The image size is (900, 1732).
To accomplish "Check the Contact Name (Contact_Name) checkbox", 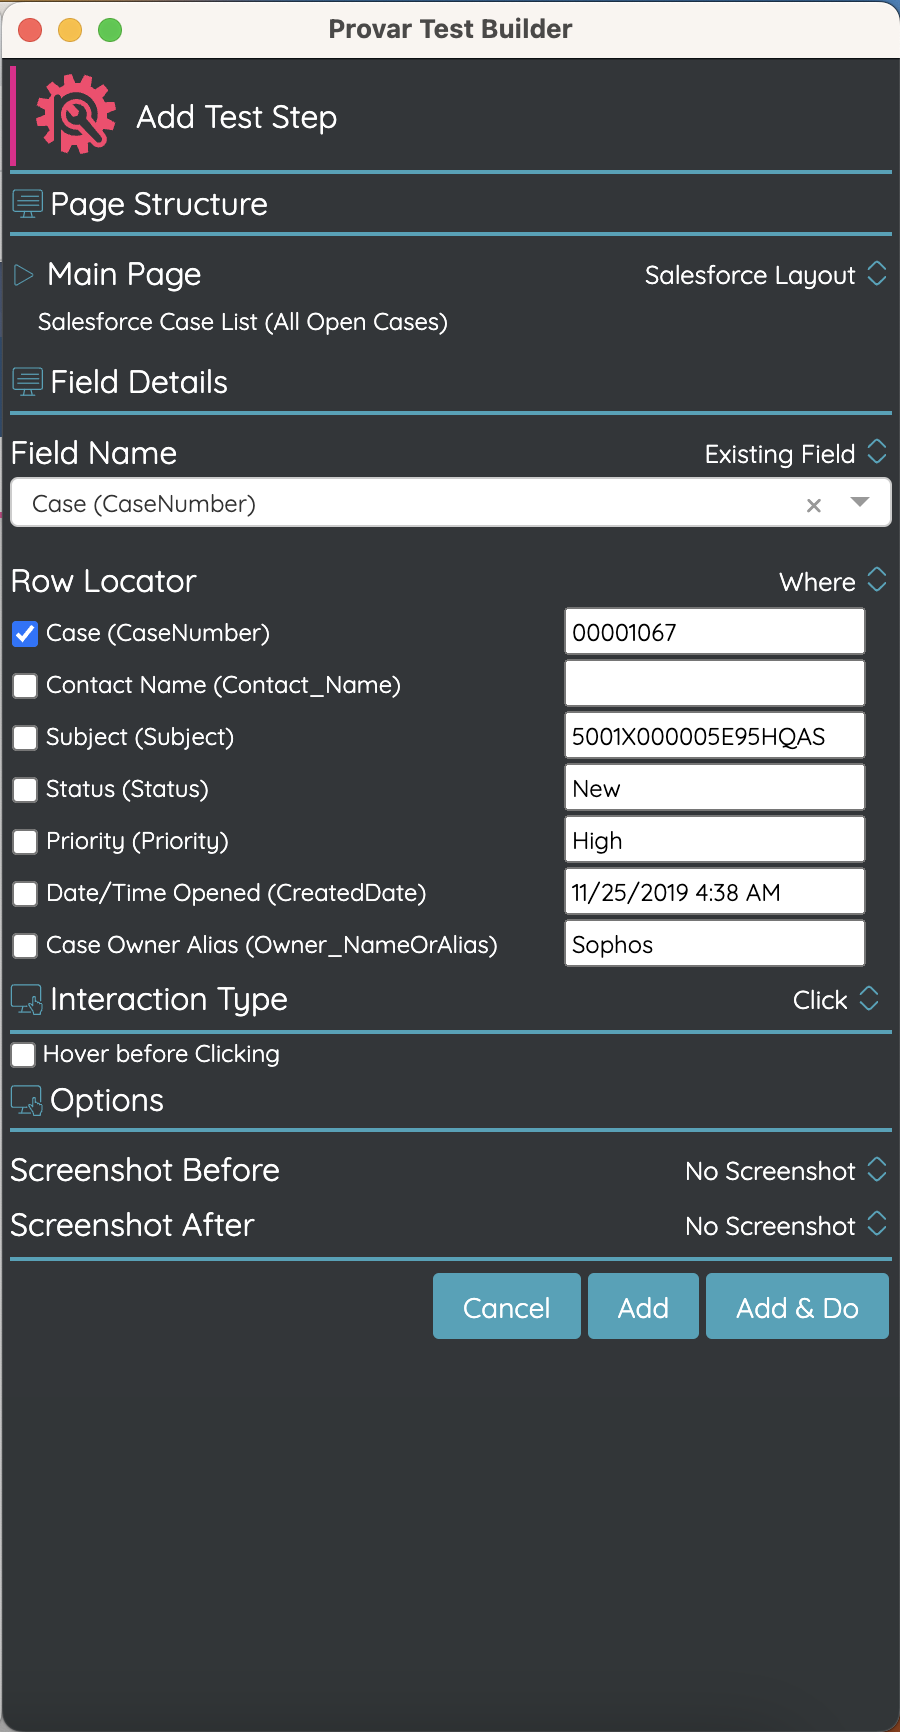I will click(x=25, y=685).
